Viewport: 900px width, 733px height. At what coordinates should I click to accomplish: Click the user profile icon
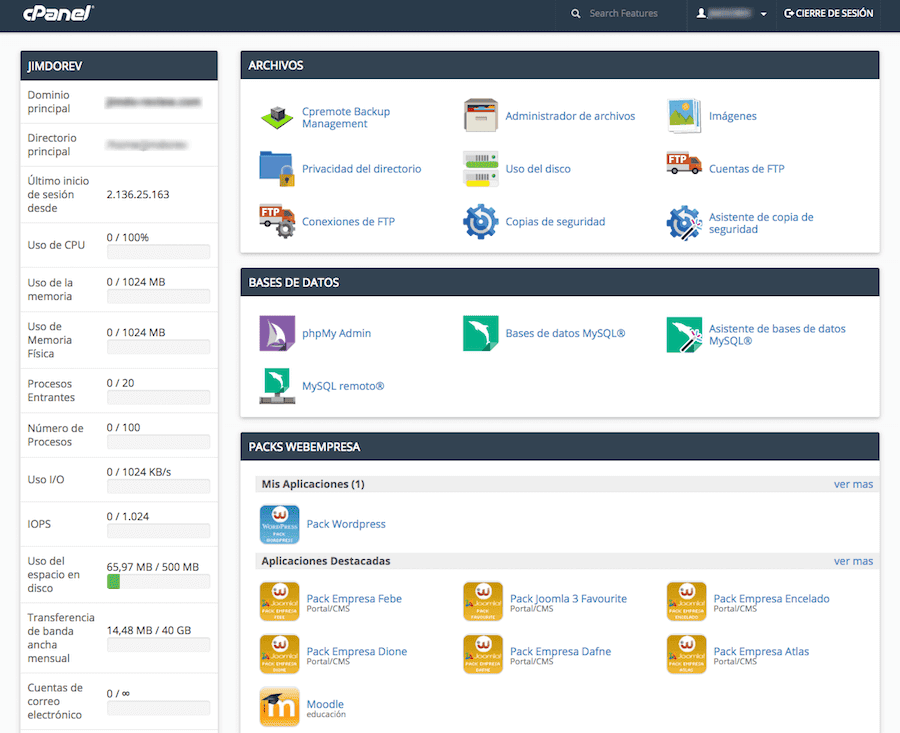coord(701,13)
